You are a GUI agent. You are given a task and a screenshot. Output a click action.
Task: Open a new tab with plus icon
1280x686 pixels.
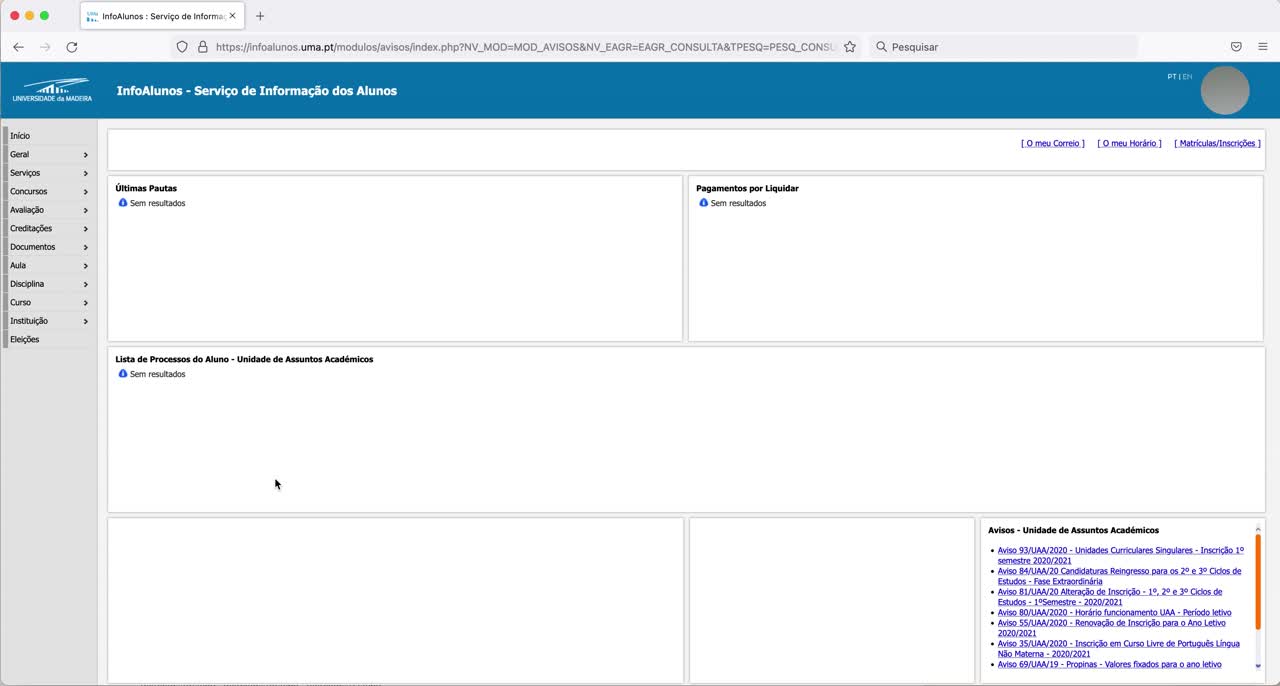tap(260, 16)
